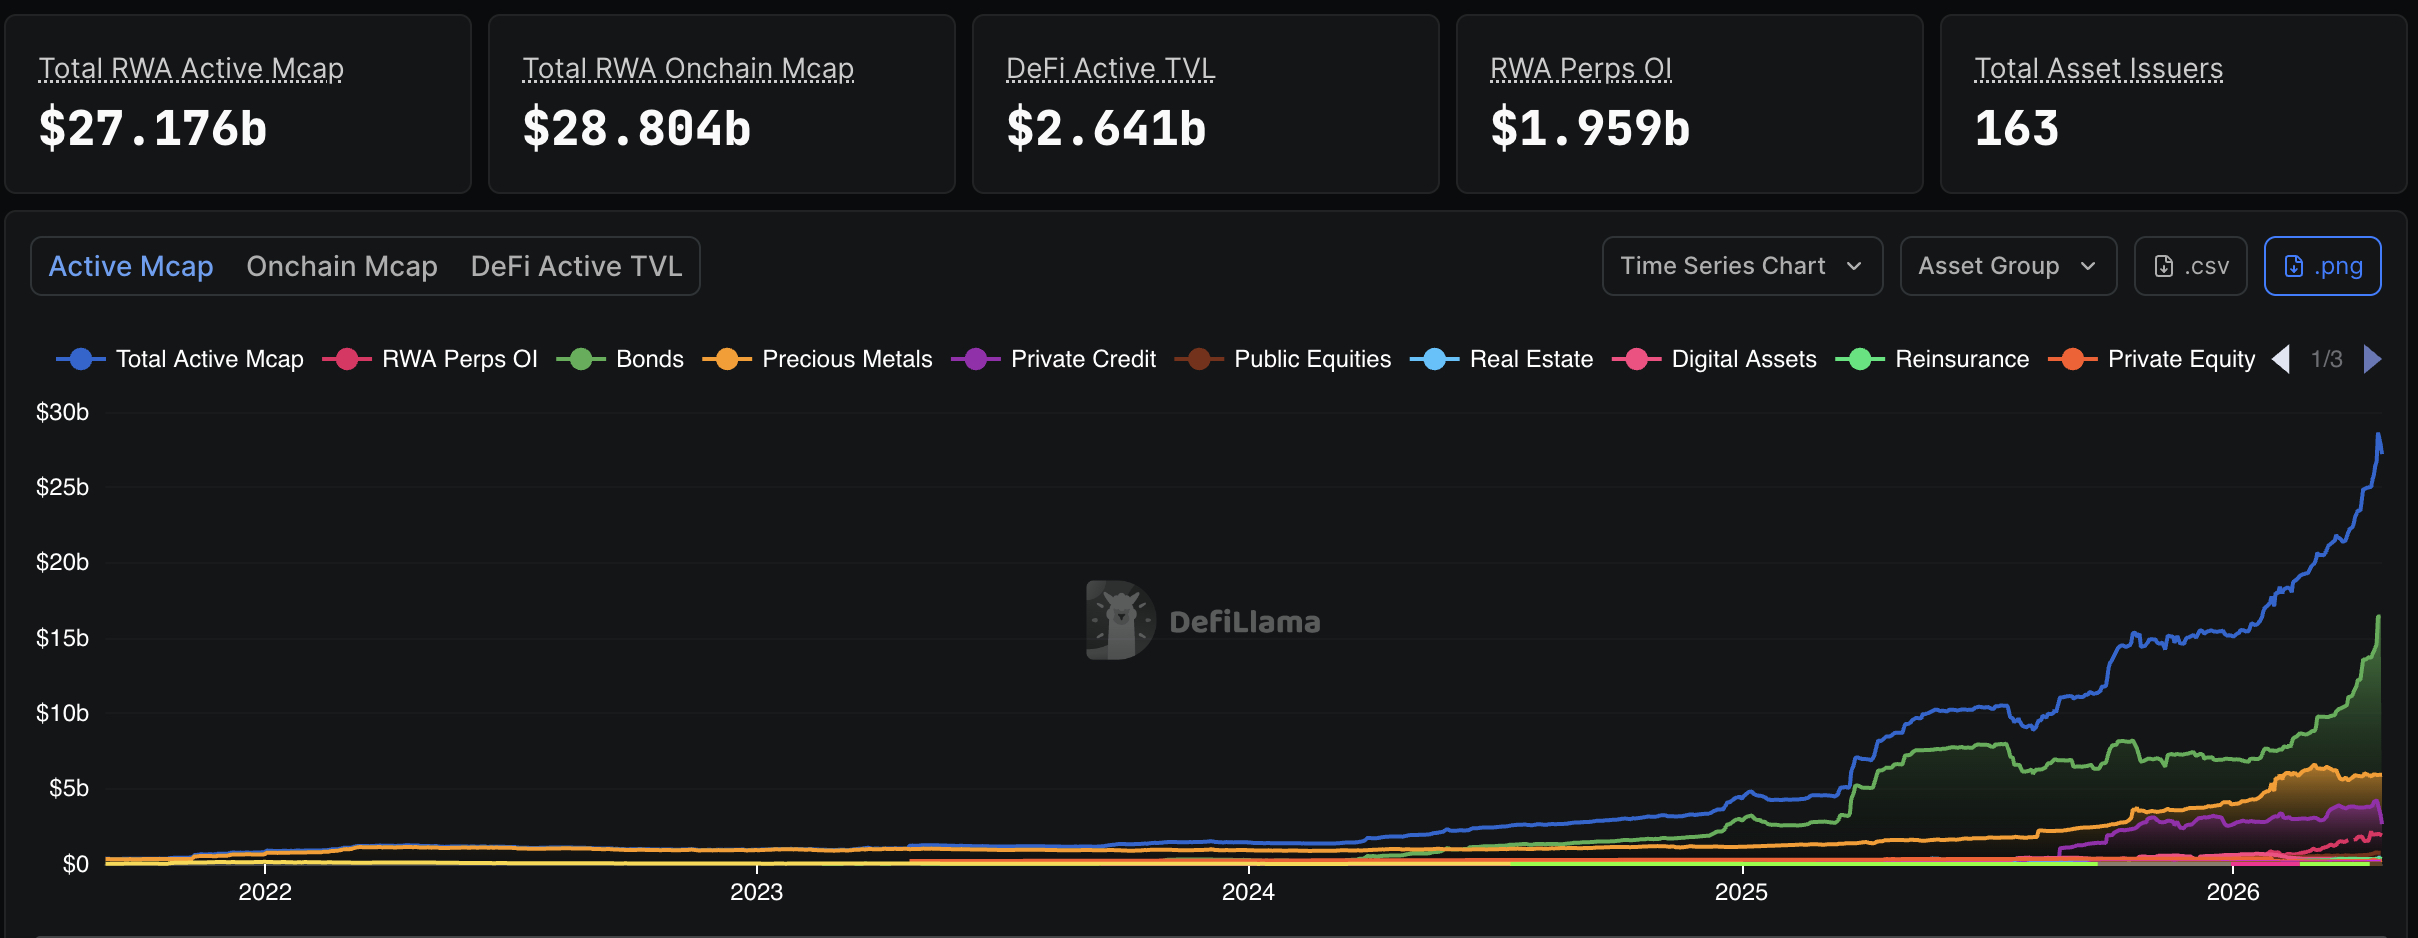This screenshot has height=938, width=2418.
Task: Switch to the Onchain Mcap tab
Action: tap(341, 266)
